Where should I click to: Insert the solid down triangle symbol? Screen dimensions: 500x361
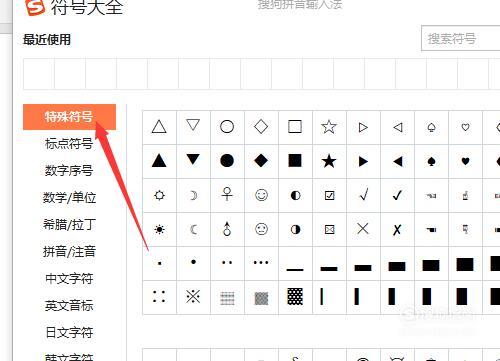click(x=193, y=159)
